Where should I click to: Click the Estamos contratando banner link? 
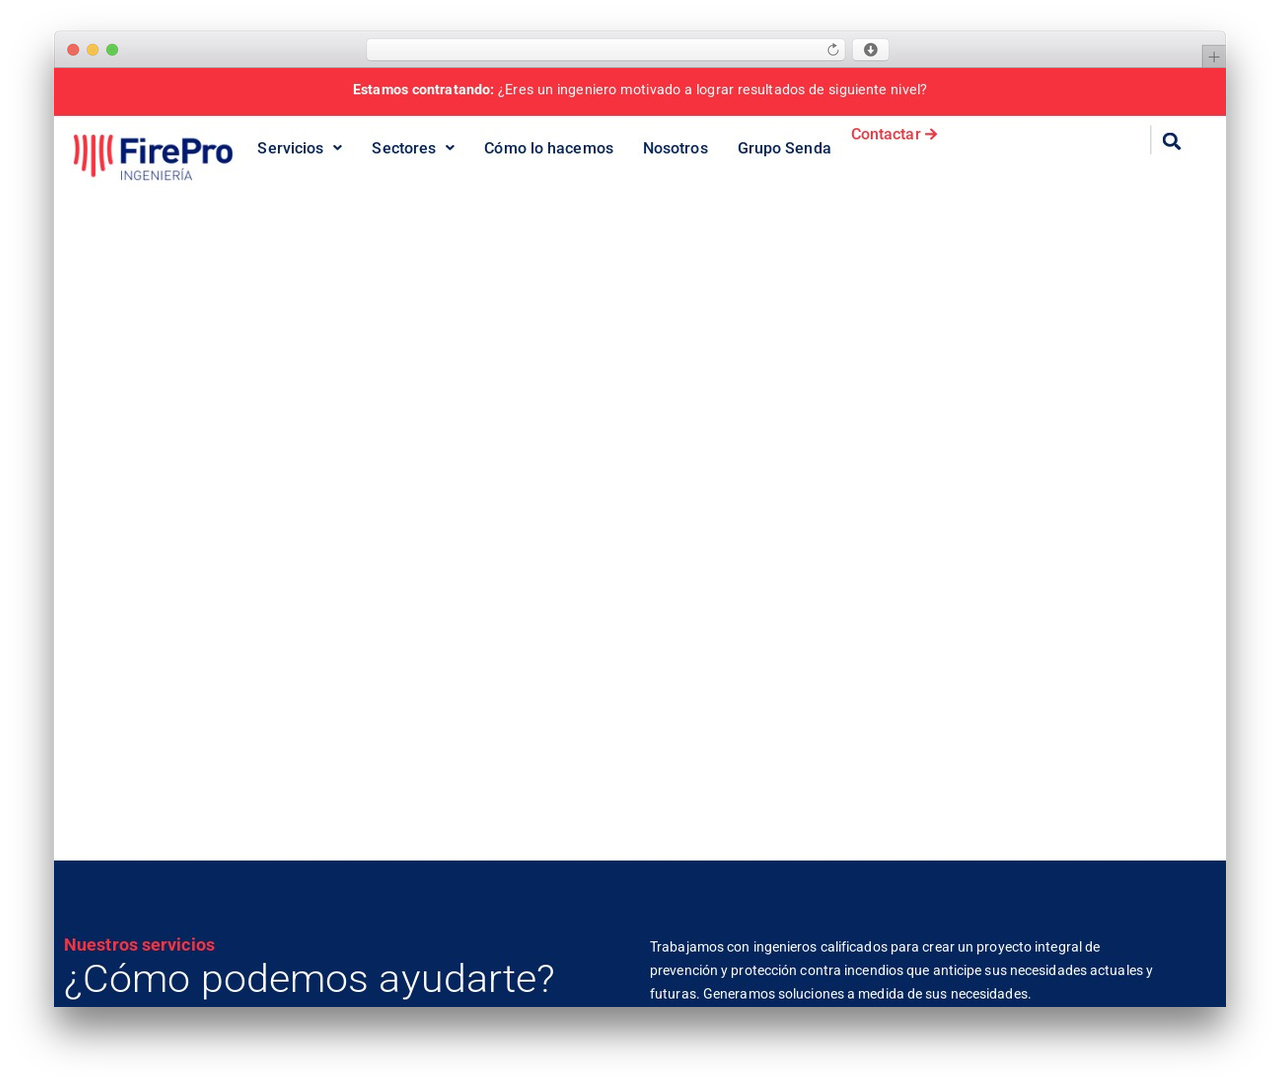coord(640,90)
